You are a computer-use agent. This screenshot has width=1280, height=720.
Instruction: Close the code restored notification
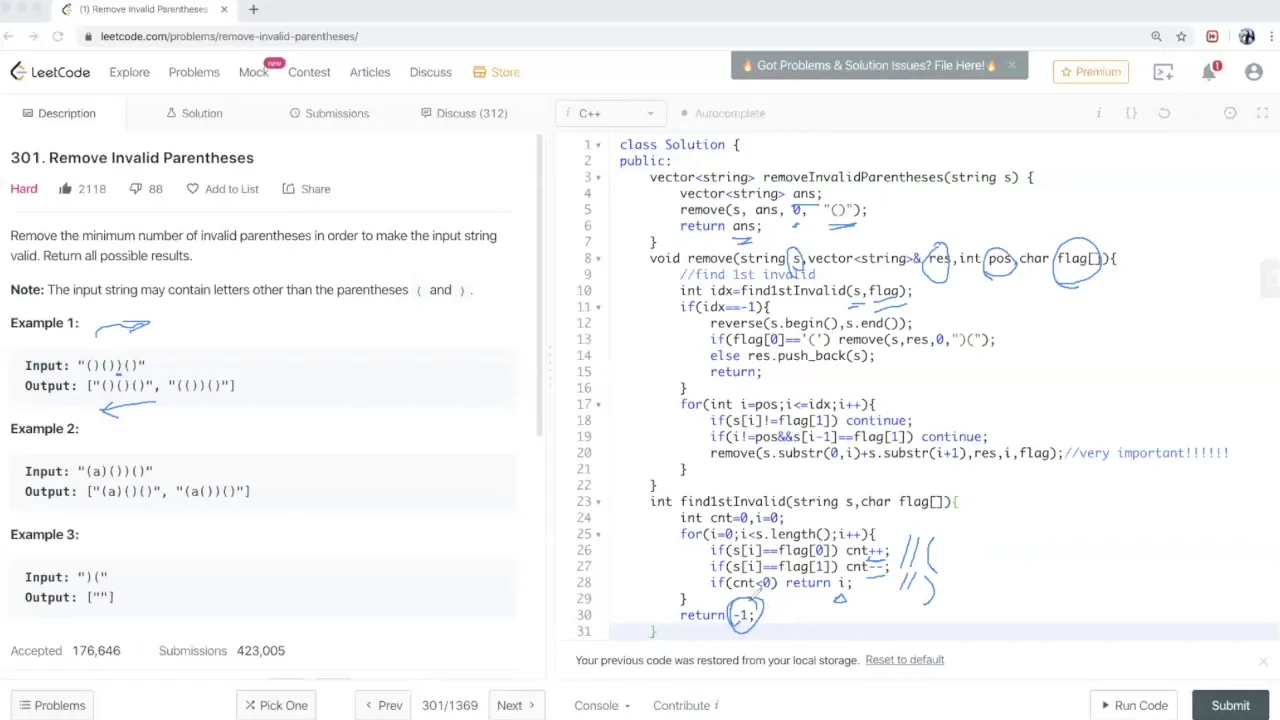pos(1263,661)
